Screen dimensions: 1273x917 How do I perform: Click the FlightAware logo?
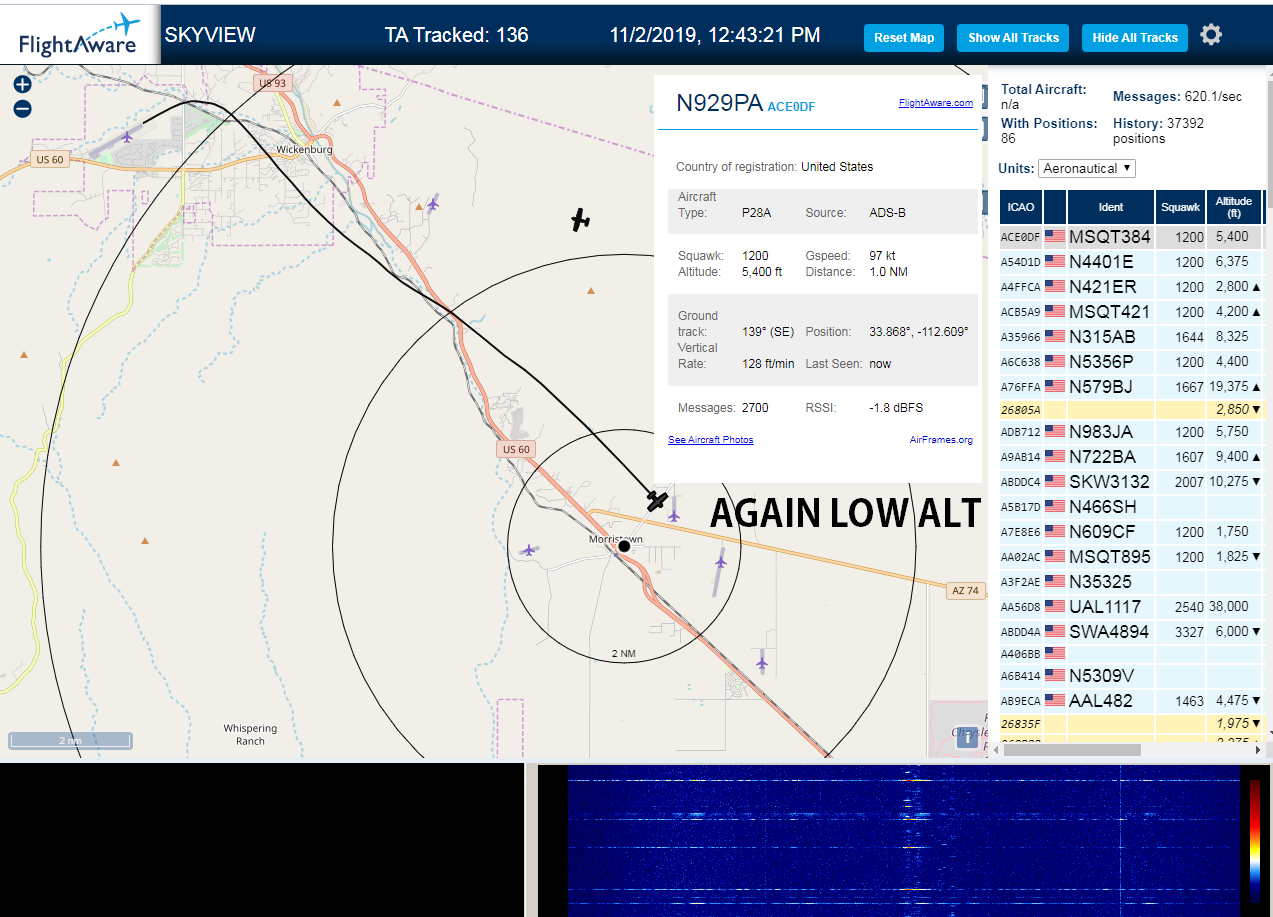tap(80, 35)
